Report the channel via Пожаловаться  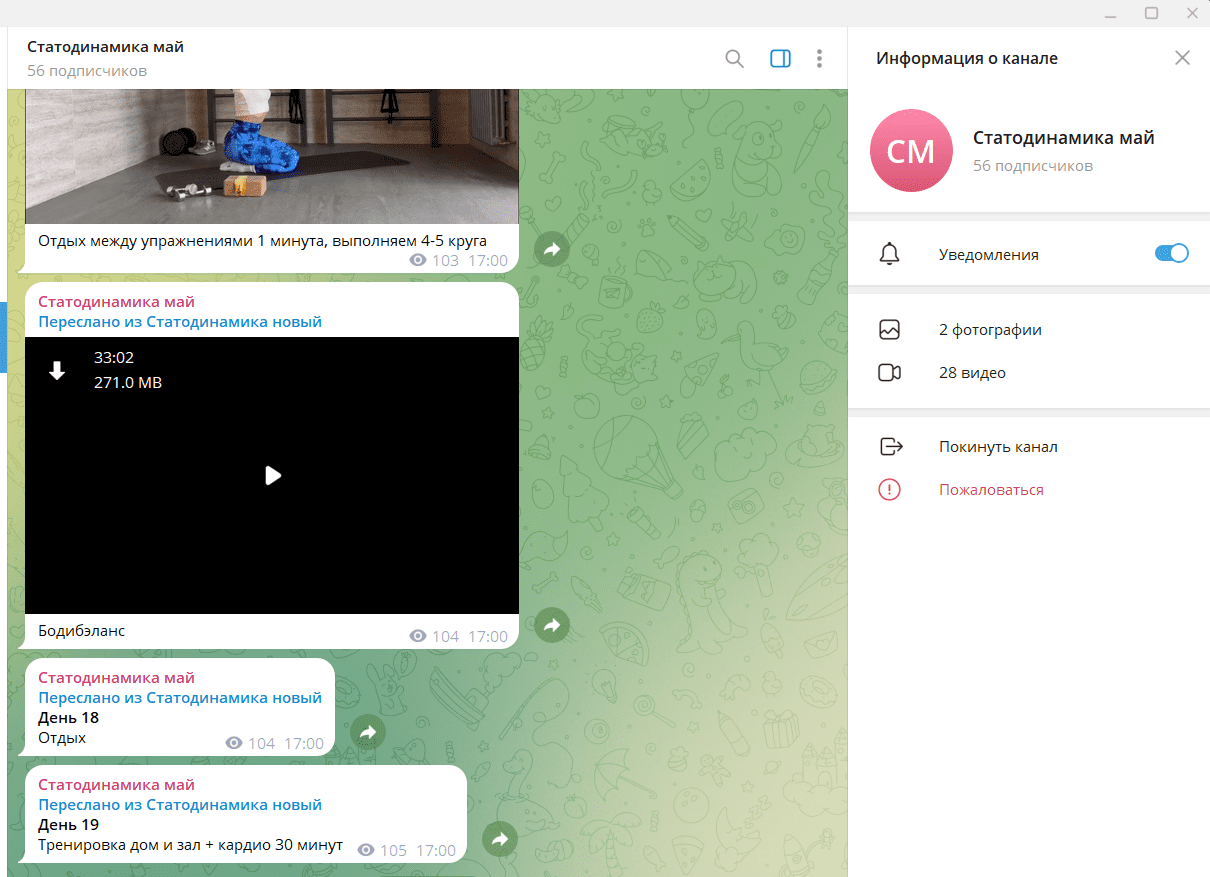[x=990, y=490]
